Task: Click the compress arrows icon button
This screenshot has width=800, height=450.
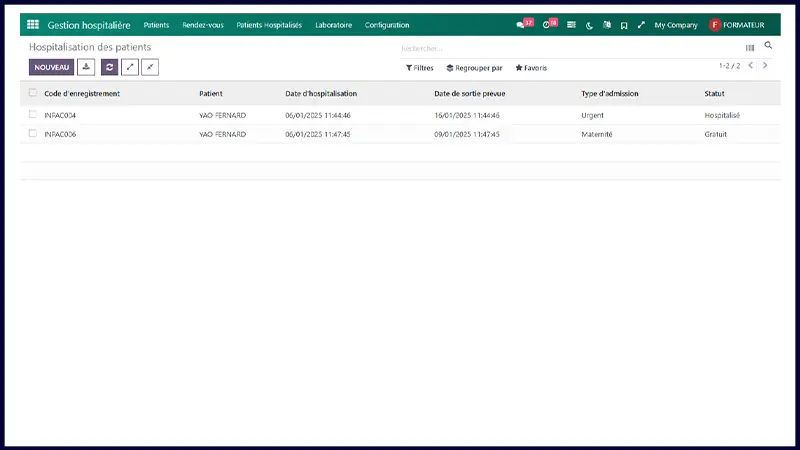Action: [150, 67]
